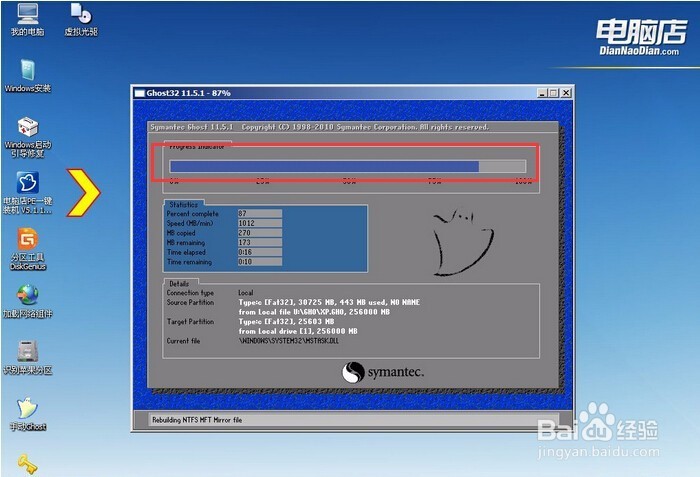
Task: Click the Symantec Ghost 11.5.1 copyright header
Action: [x=319, y=127]
